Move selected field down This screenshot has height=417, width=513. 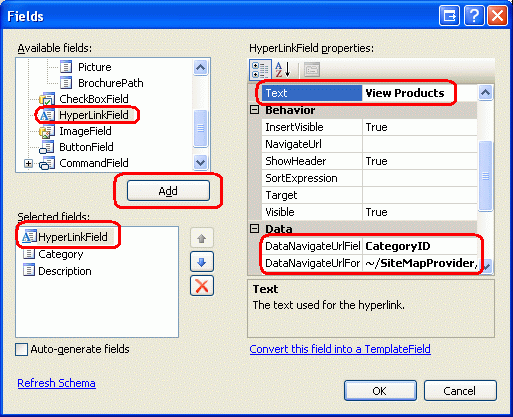coord(202,262)
